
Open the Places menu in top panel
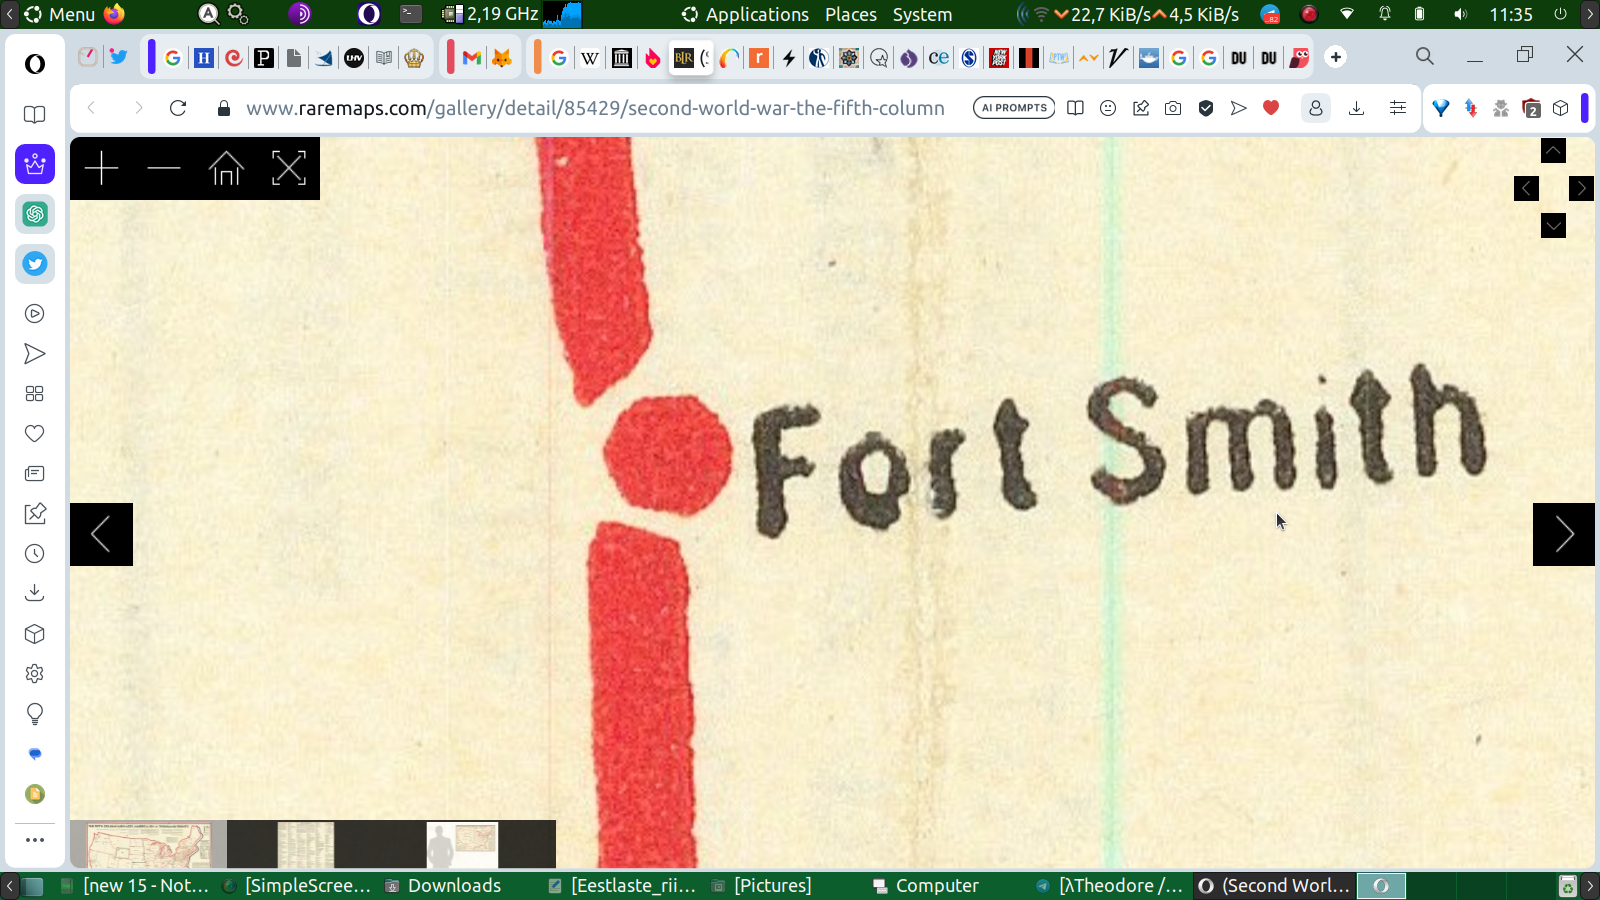[x=851, y=15]
